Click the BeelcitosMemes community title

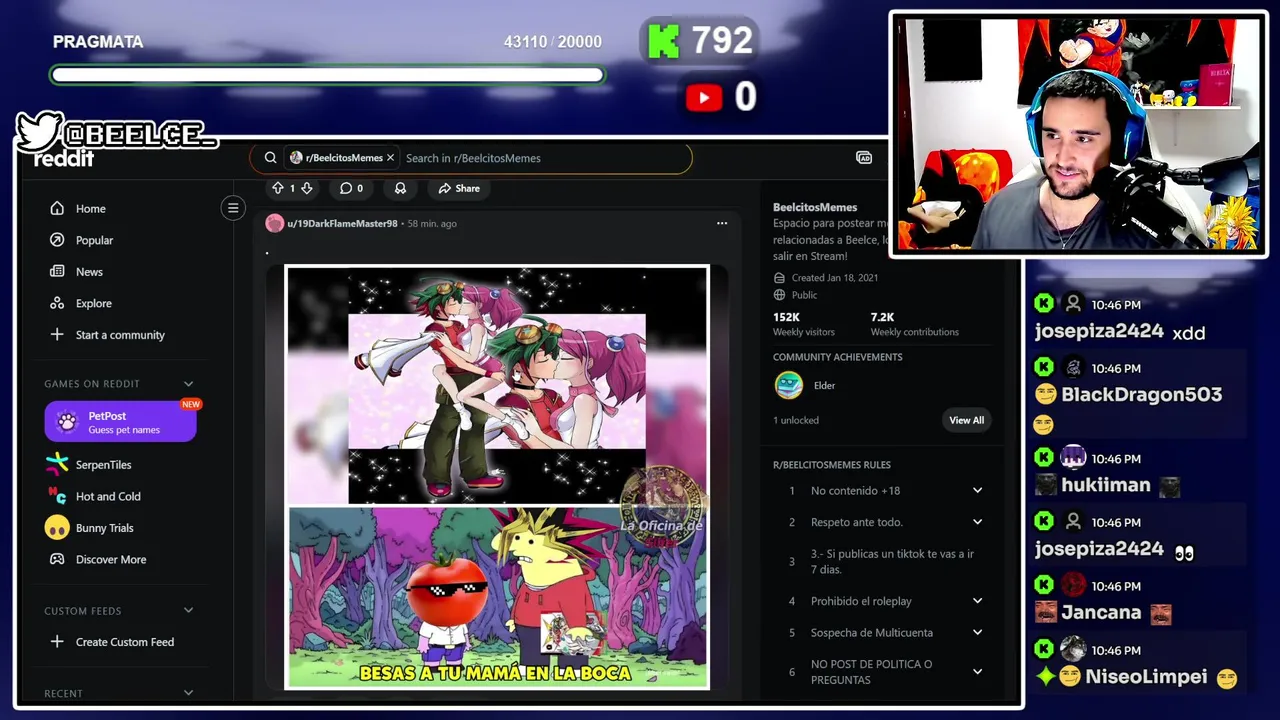coord(814,207)
